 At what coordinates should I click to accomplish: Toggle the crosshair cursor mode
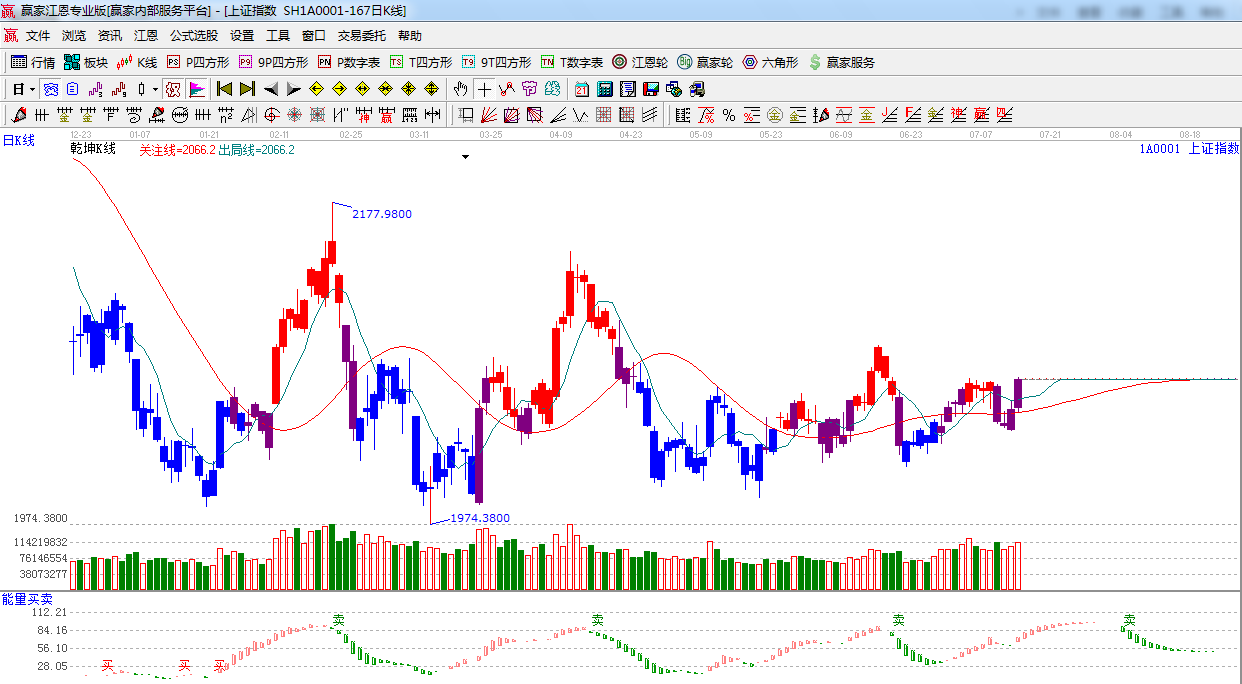coord(484,89)
